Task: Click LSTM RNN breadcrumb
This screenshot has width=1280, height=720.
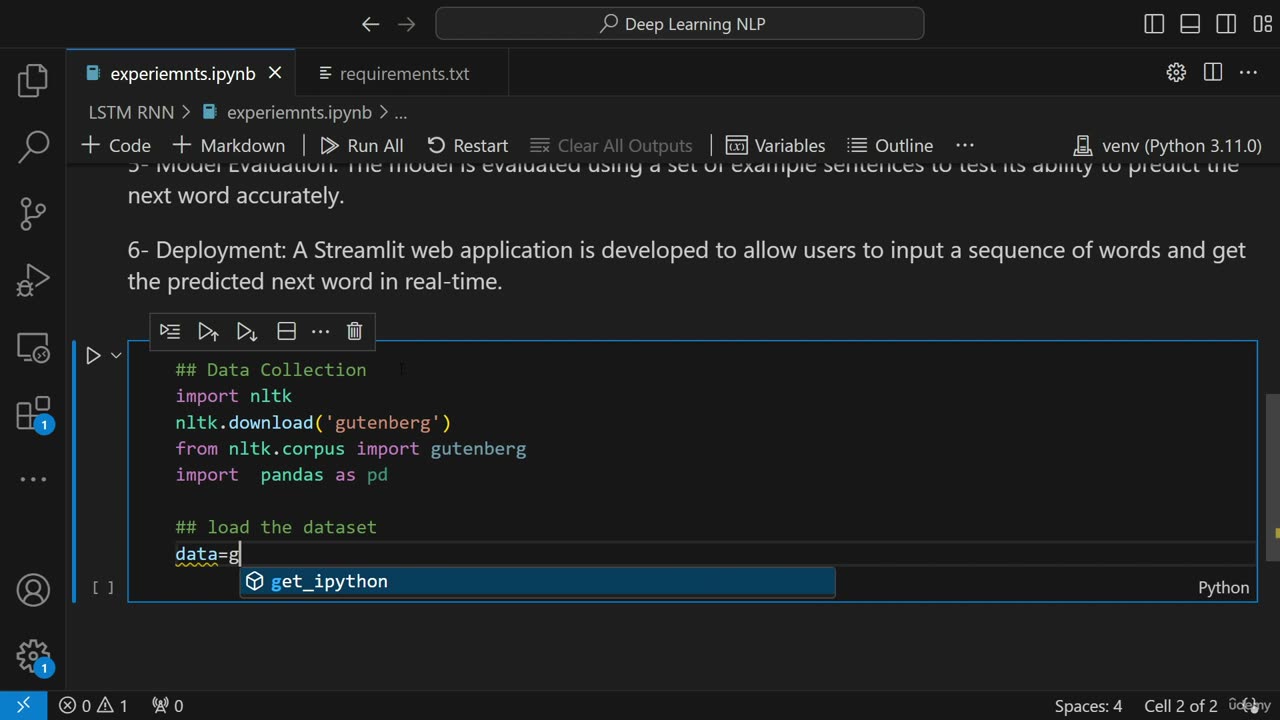Action: point(131,112)
